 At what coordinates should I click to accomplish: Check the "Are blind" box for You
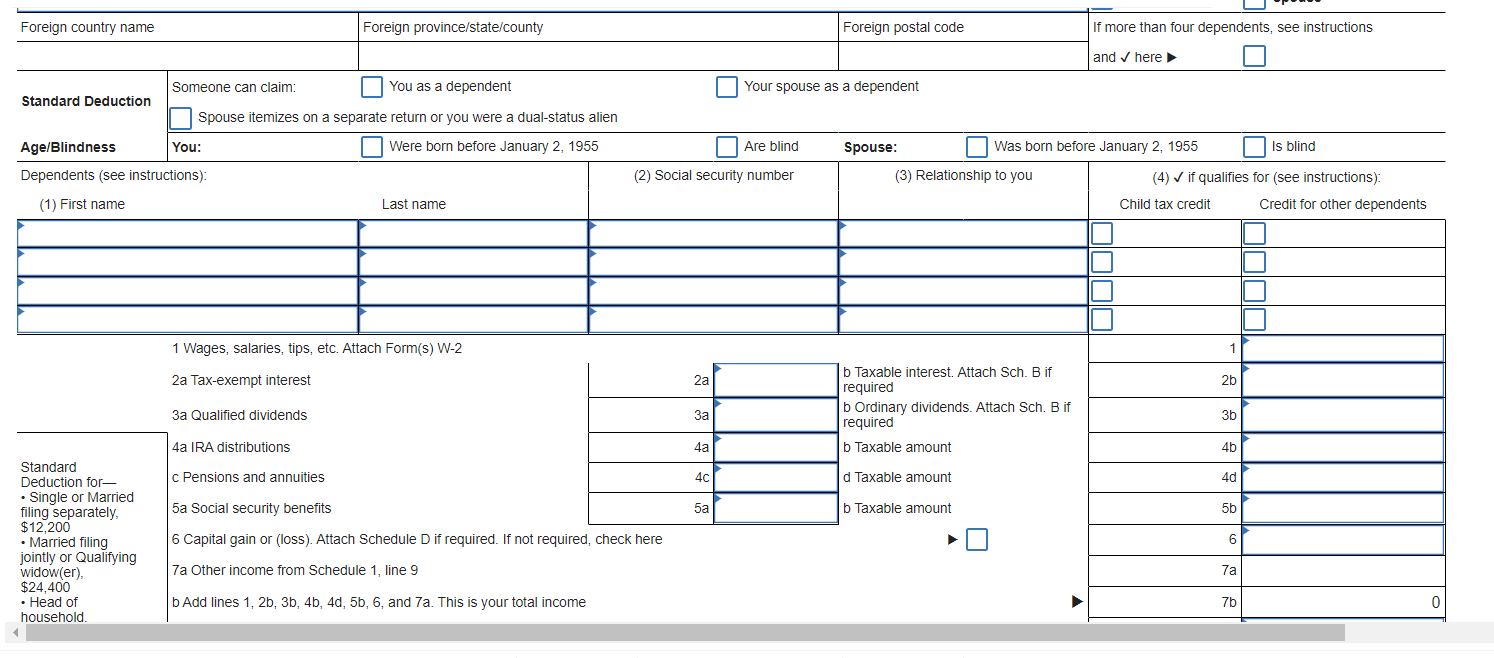727,146
